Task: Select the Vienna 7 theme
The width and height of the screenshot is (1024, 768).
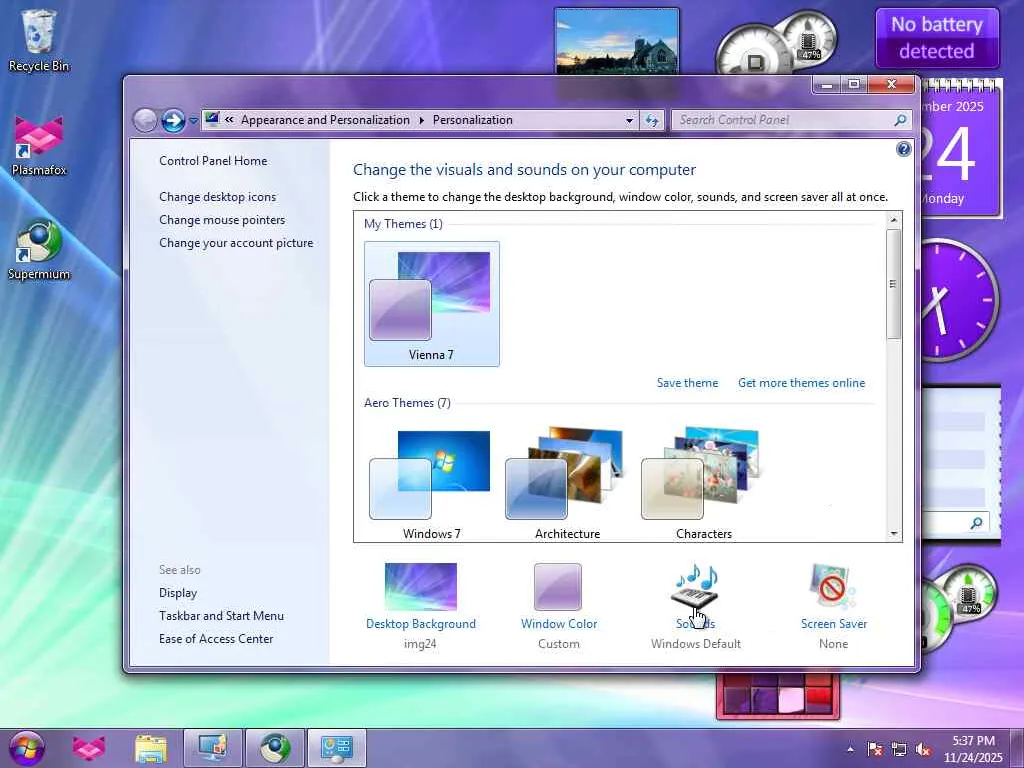Action: click(x=432, y=304)
